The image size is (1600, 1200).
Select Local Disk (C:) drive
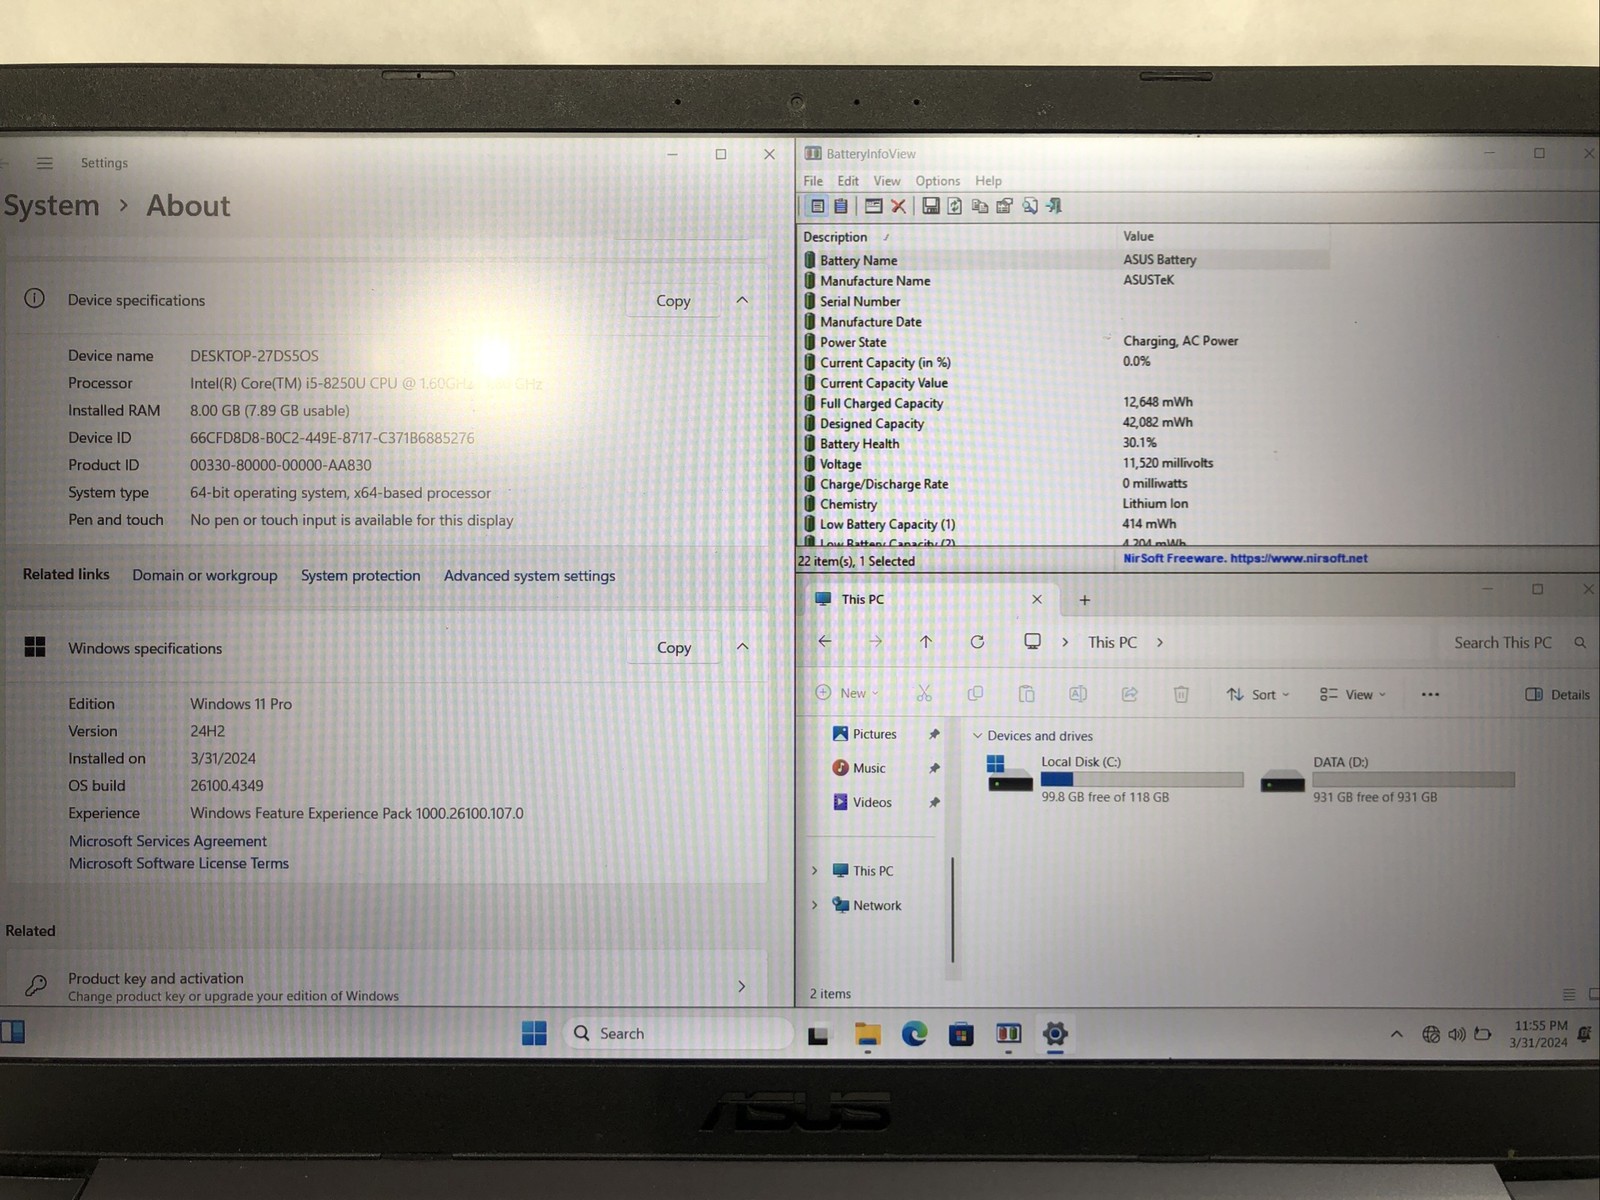click(x=1114, y=779)
